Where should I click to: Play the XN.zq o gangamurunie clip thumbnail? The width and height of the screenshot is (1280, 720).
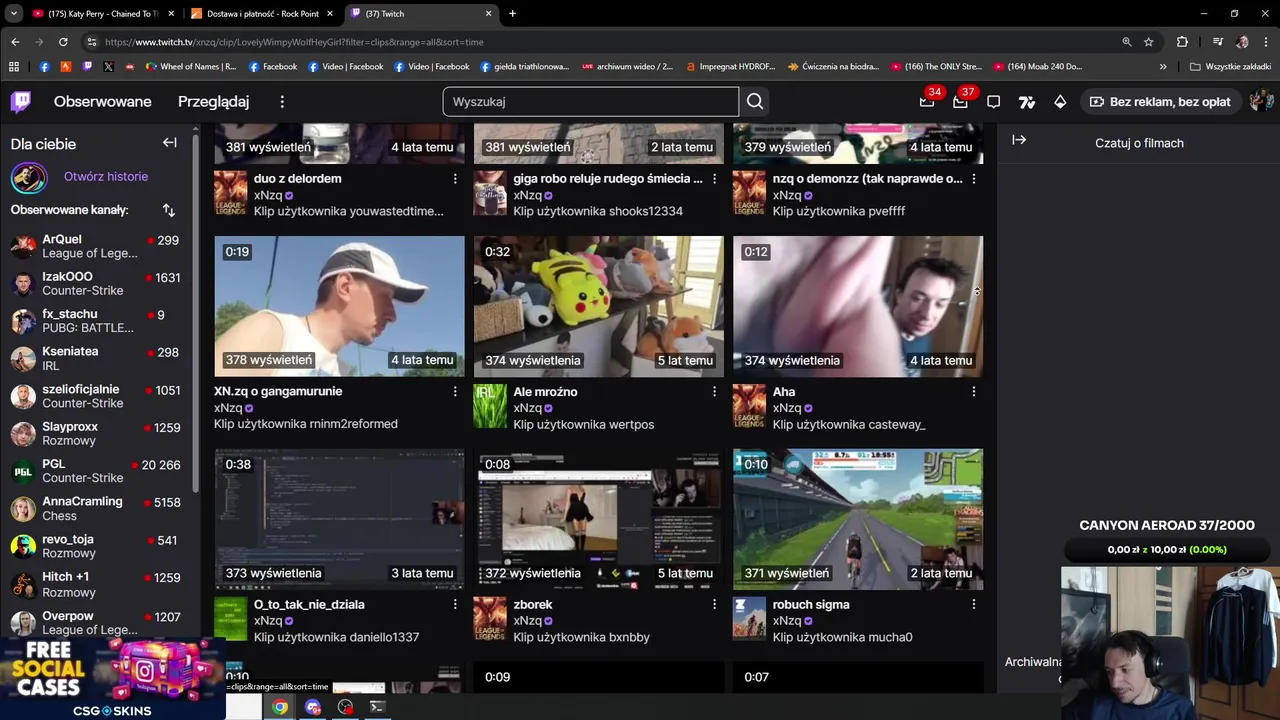click(339, 306)
